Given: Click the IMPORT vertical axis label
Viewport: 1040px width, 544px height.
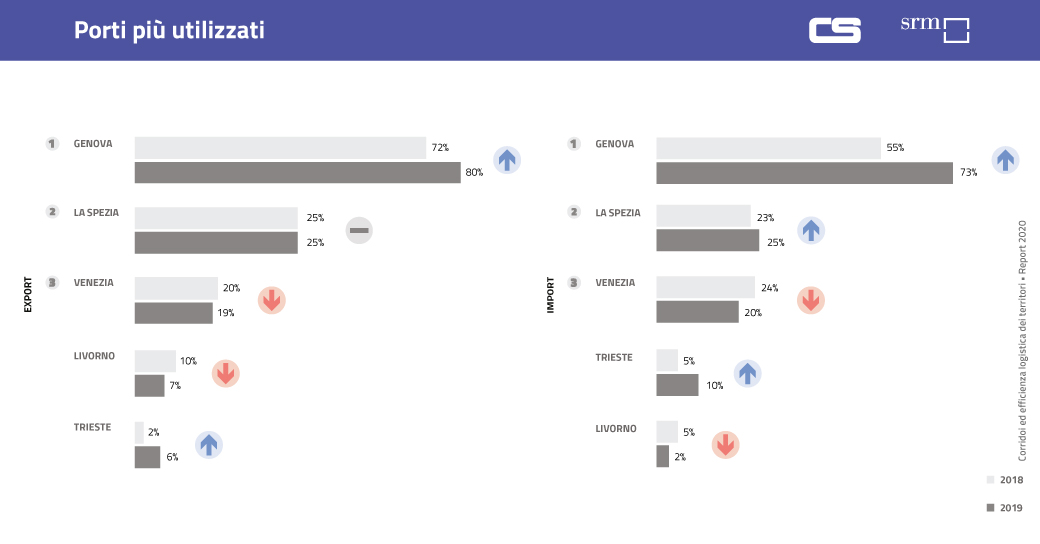Looking at the screenshot, I should click(x=550, y=295).
